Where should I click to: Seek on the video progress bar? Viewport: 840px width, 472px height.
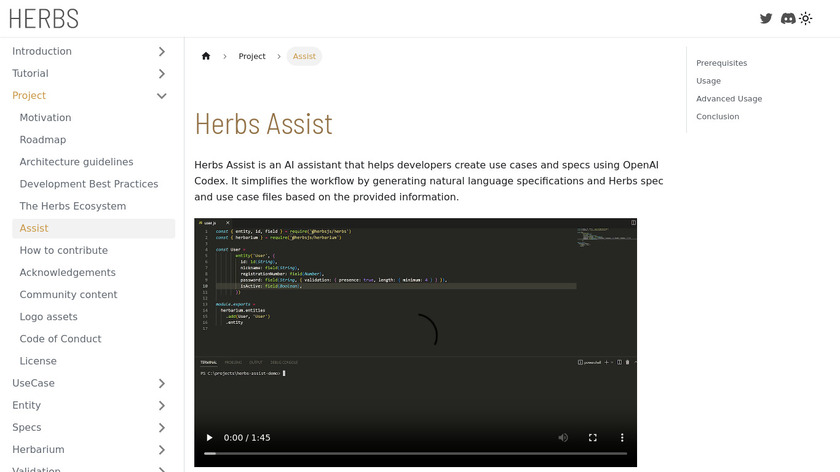[x=415, y=454]
